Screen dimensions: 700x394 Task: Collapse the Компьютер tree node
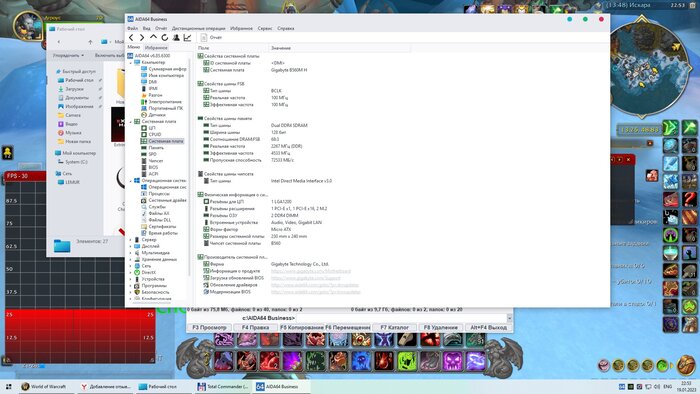131,63
